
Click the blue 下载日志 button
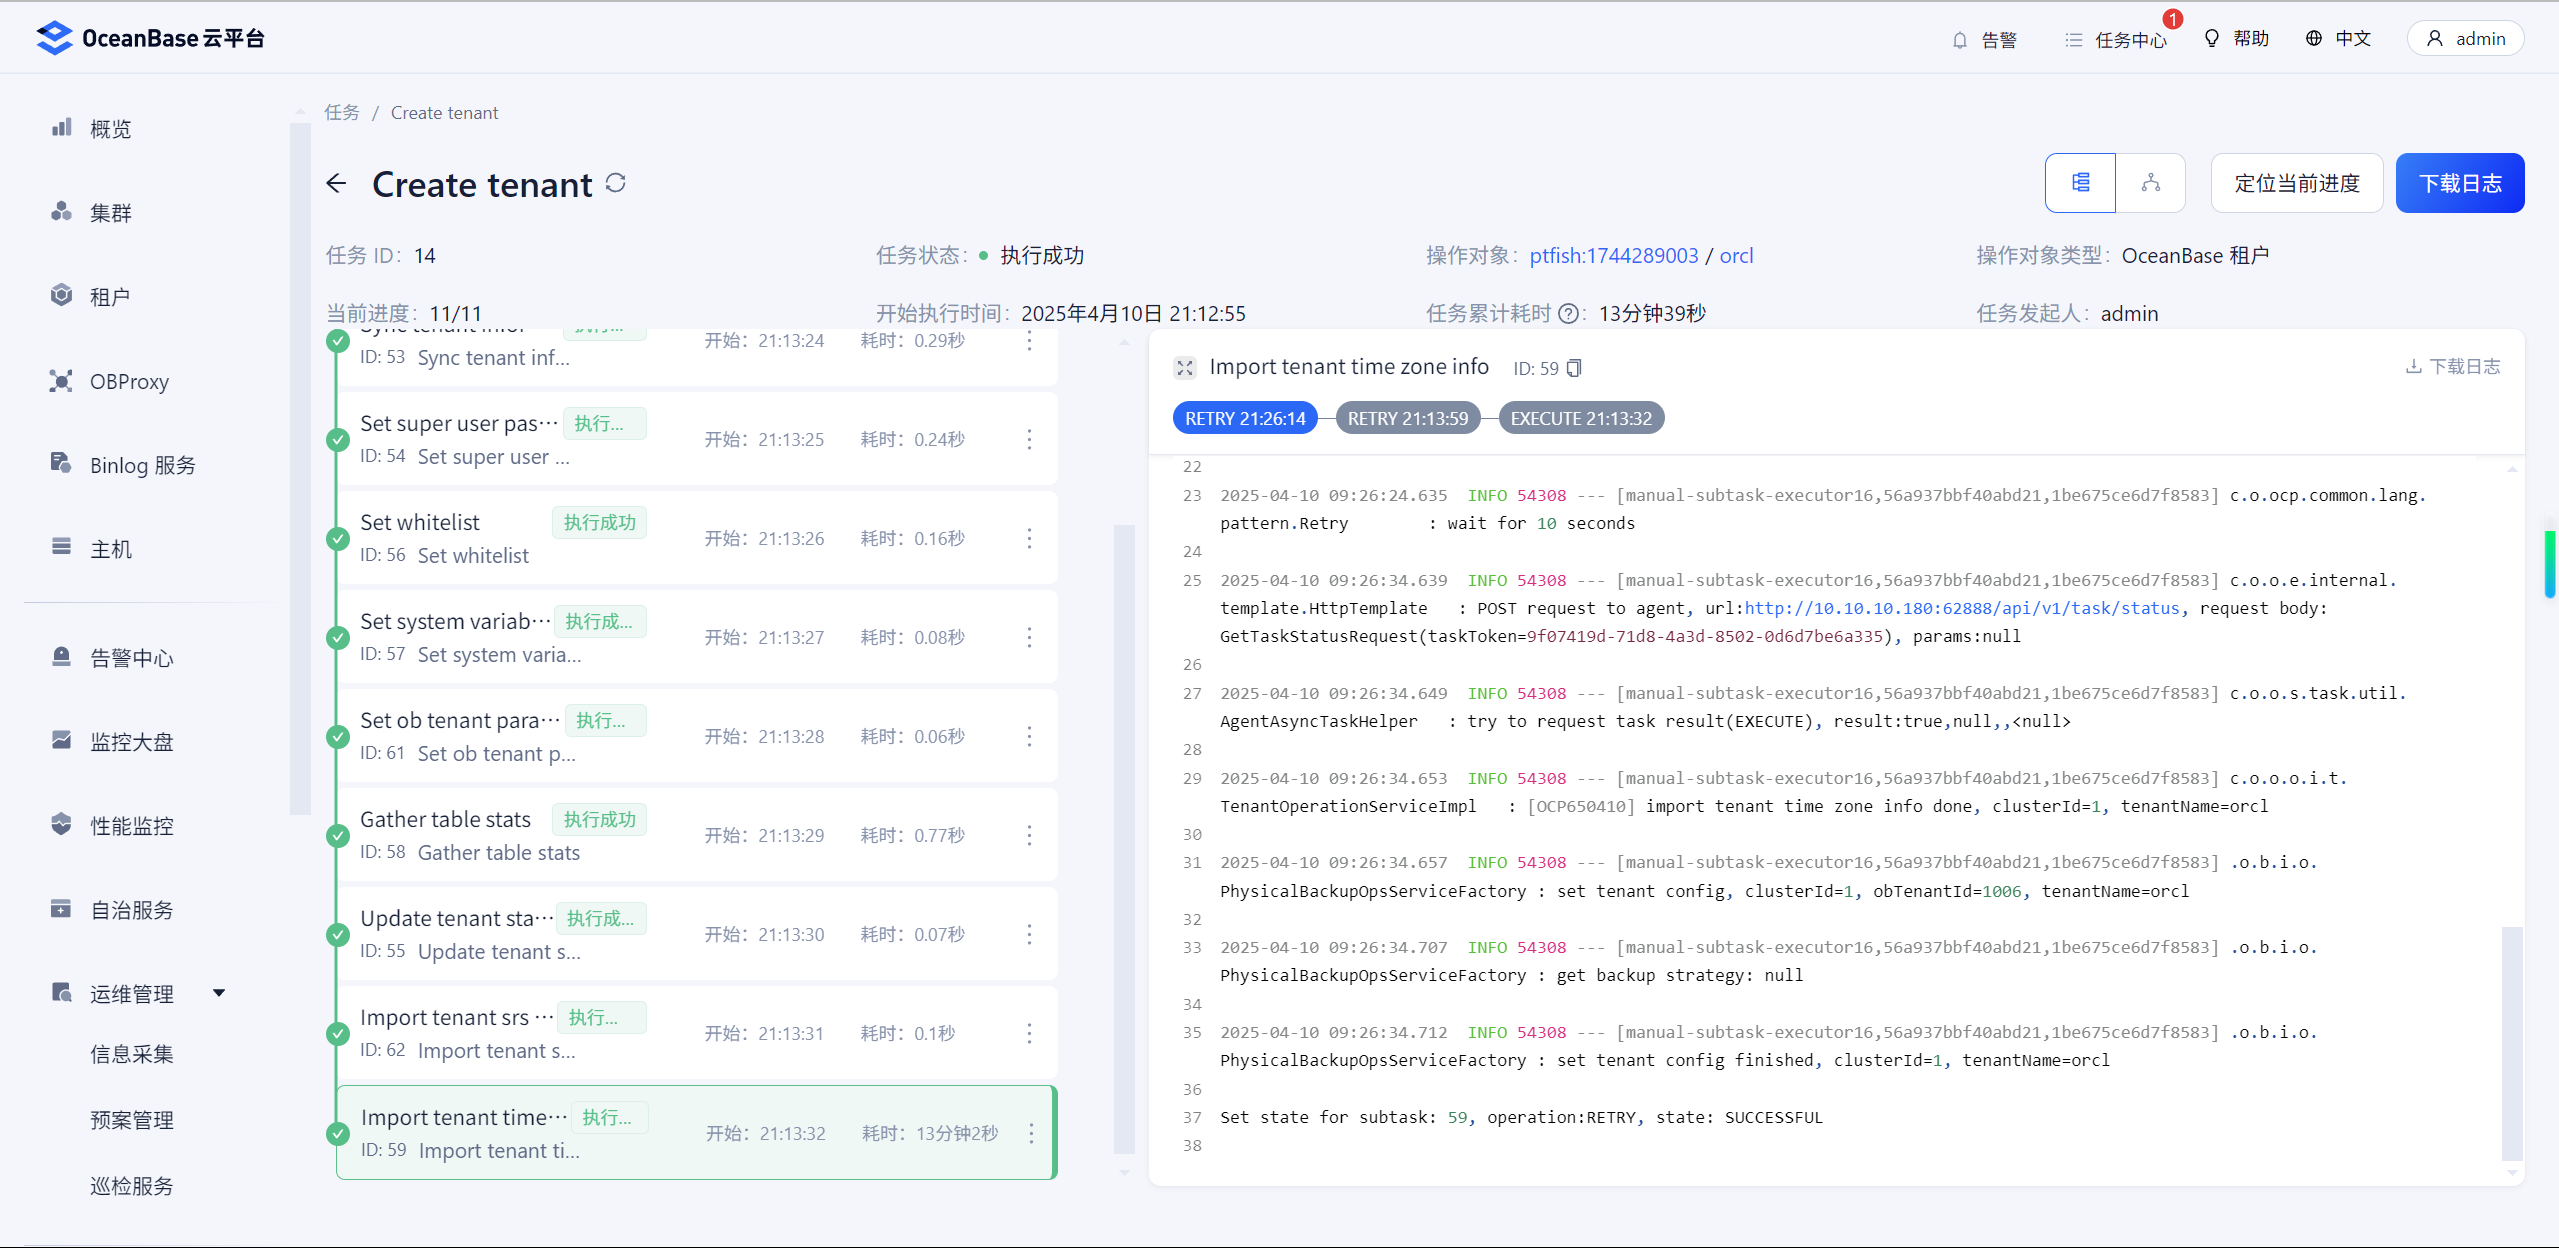2459,183
